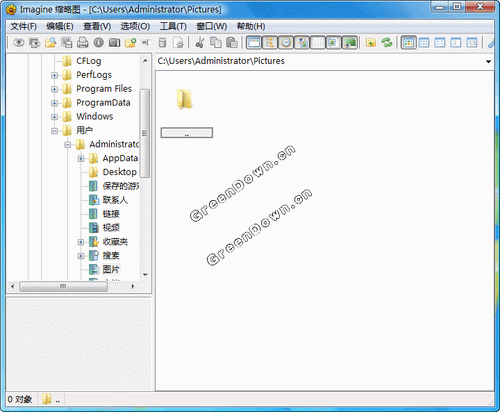Toggle the preview panel landscape button
The width and height of the screenshot is (500, 412).
coord(349,43)
